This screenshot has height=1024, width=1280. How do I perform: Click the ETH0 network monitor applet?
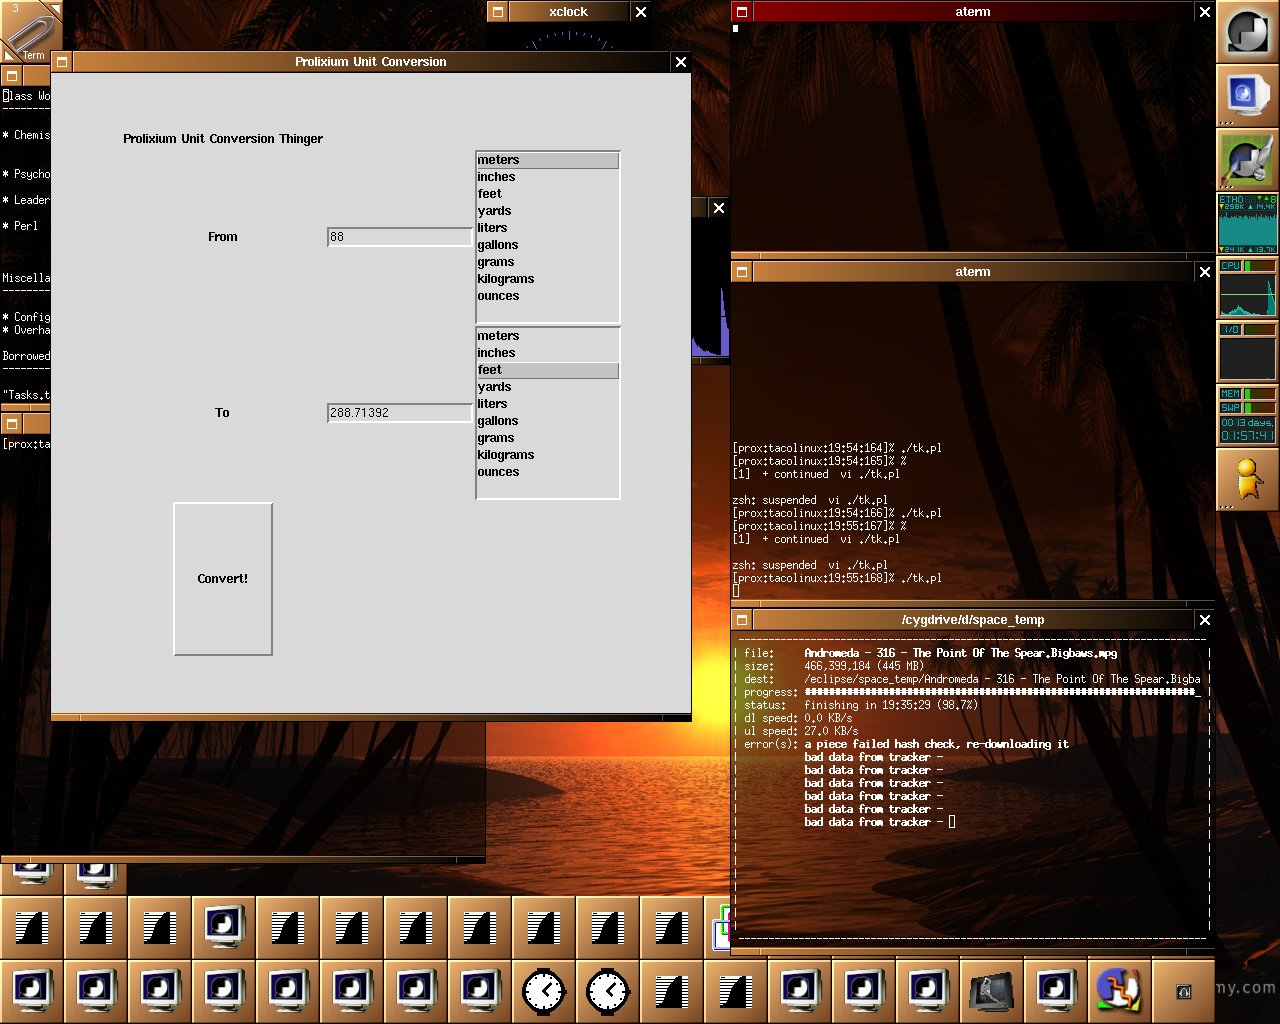(x=1247, y=224)
